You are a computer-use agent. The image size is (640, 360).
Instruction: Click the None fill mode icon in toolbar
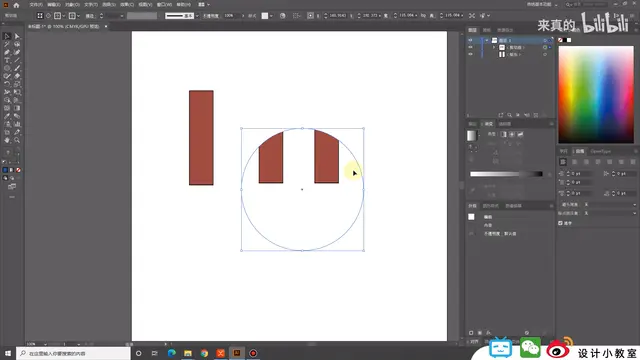coord(18,170)
